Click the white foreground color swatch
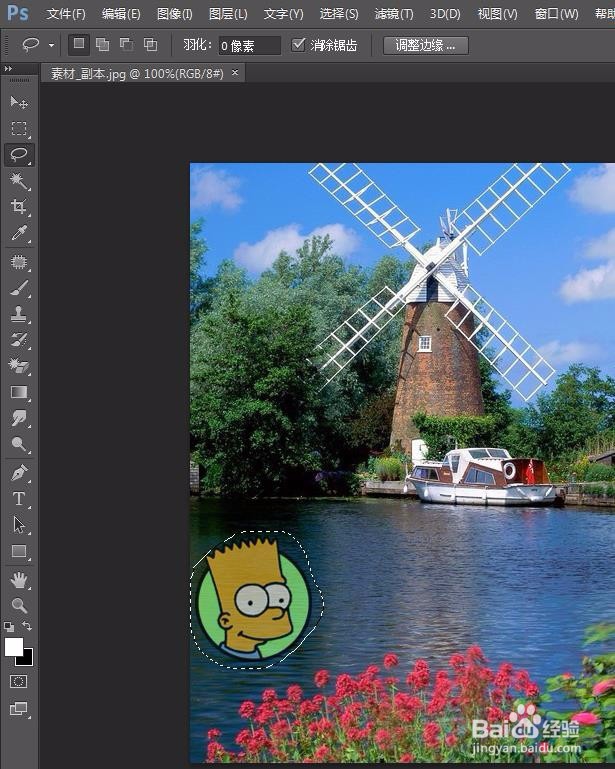Viewport: 615px width, 769px height. (x=13, y=646)
